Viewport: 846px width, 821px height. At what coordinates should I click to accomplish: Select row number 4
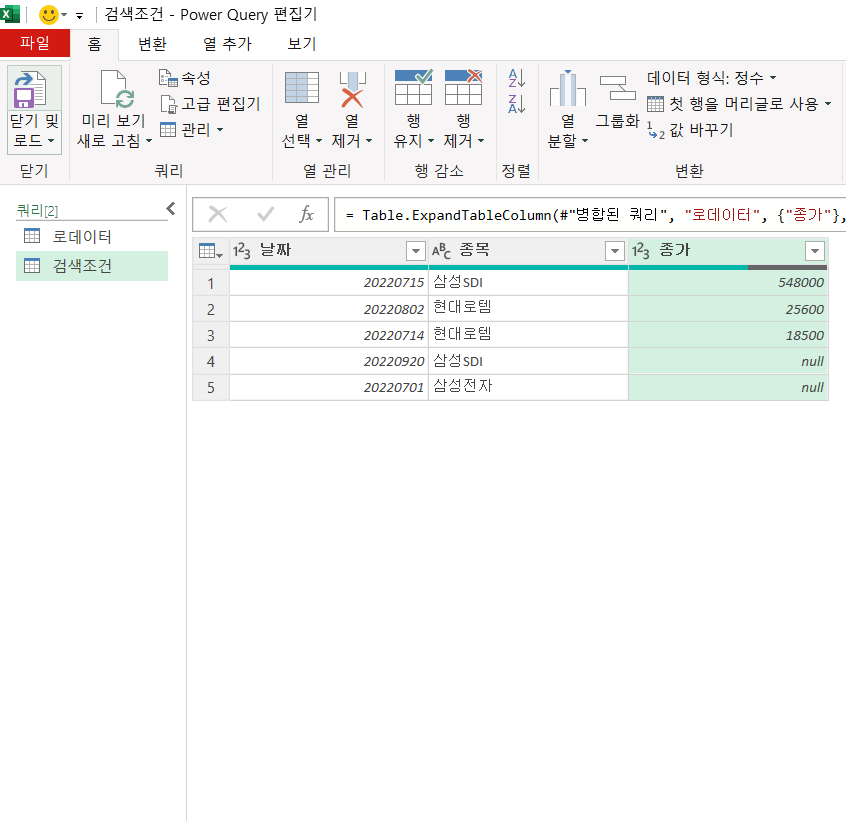click(211, 361)
